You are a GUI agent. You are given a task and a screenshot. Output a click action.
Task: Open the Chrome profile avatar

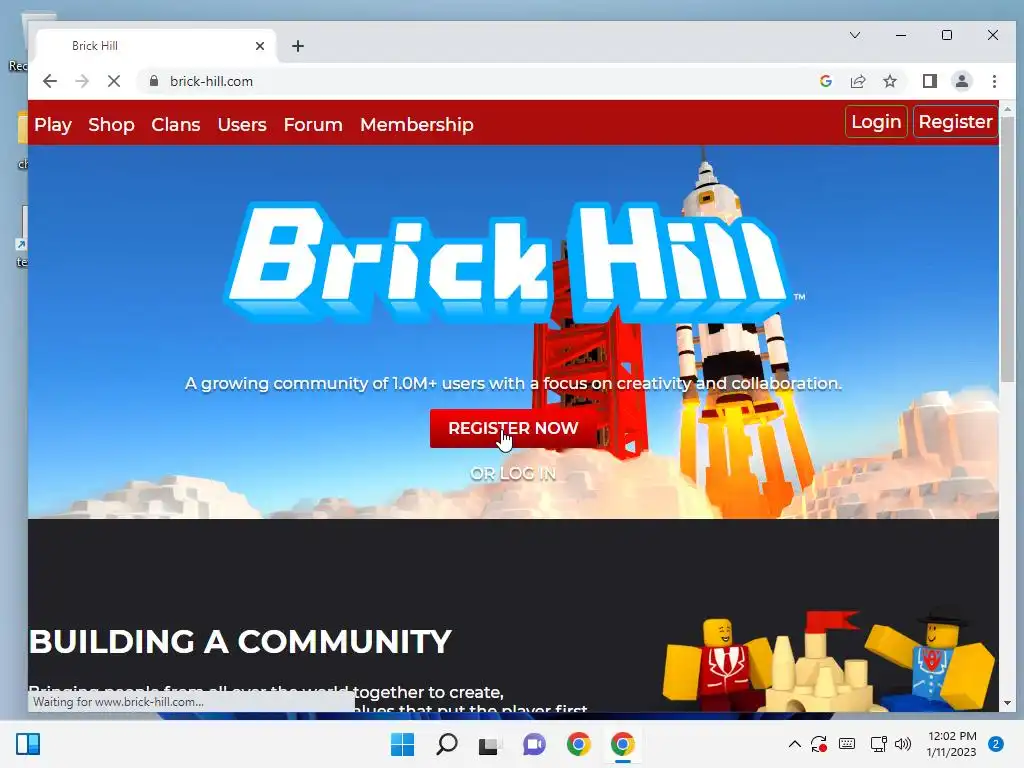961,81
